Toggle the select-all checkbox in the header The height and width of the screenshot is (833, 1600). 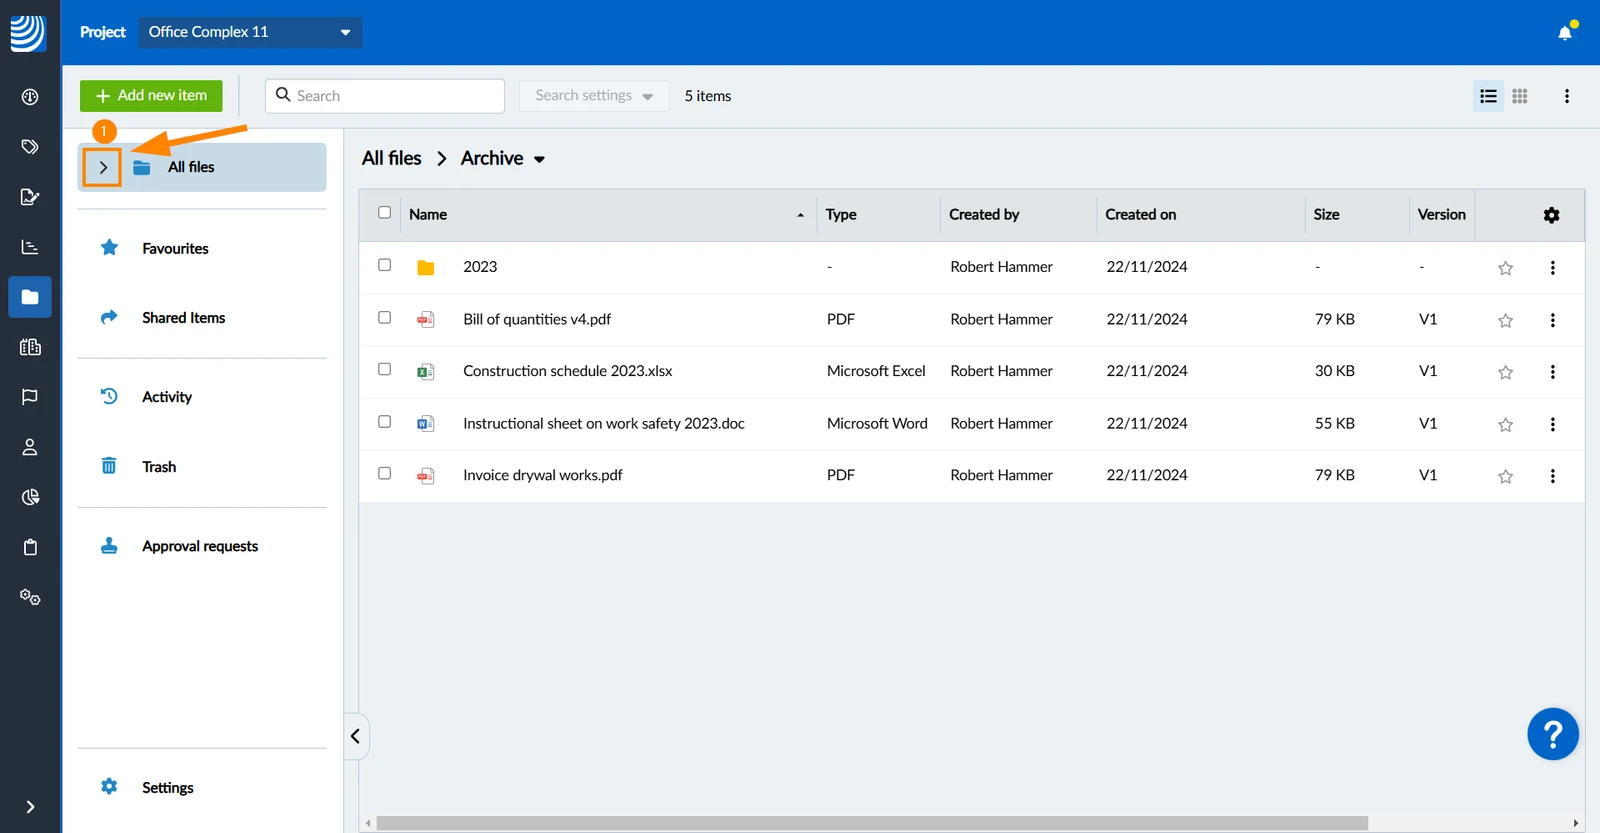384,212
